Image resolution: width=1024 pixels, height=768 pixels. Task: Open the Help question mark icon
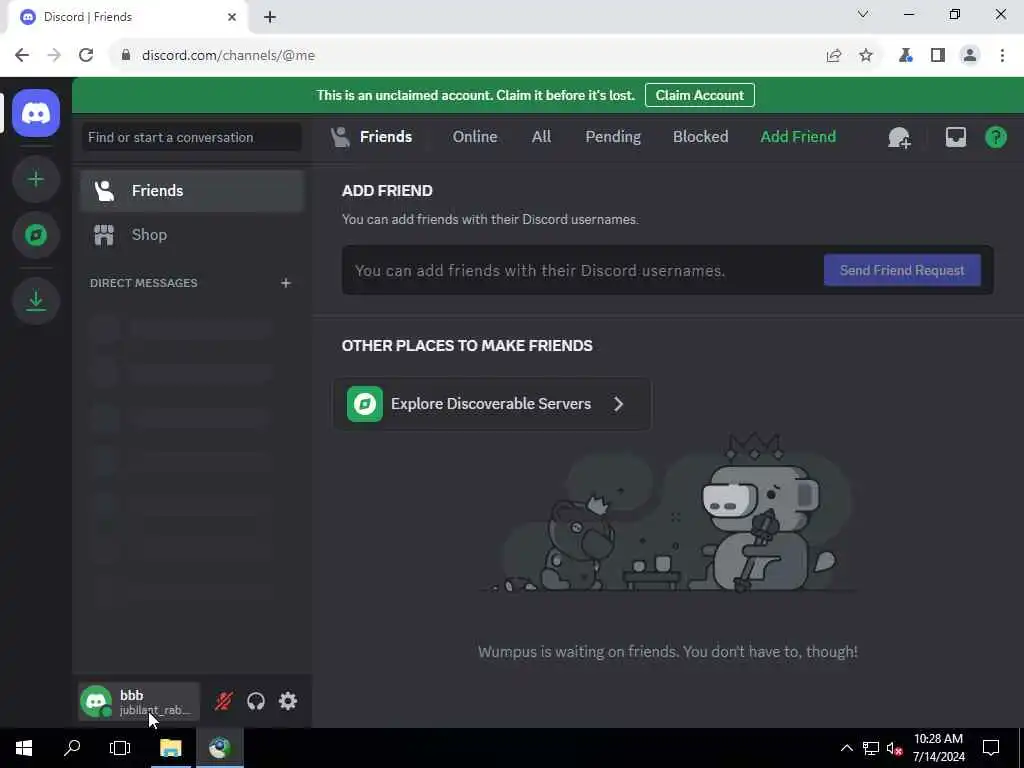[x=995, y=137]
